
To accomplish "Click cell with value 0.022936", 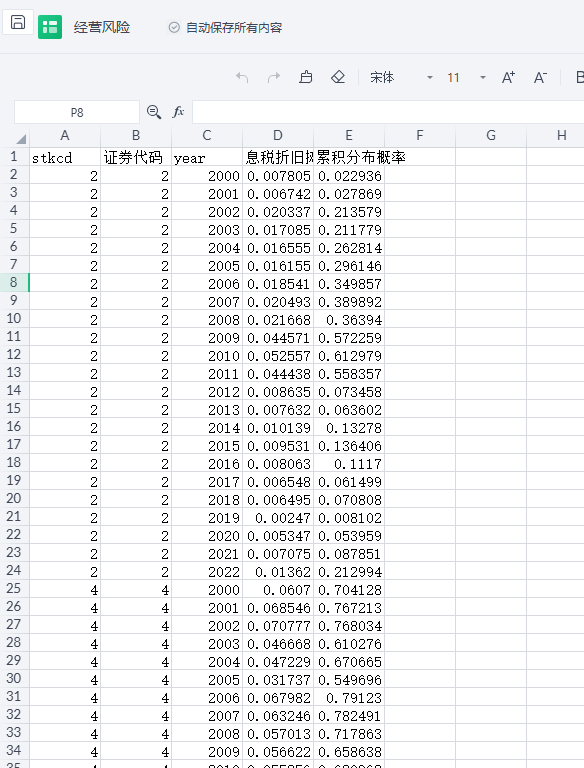I will click(349, 175).
